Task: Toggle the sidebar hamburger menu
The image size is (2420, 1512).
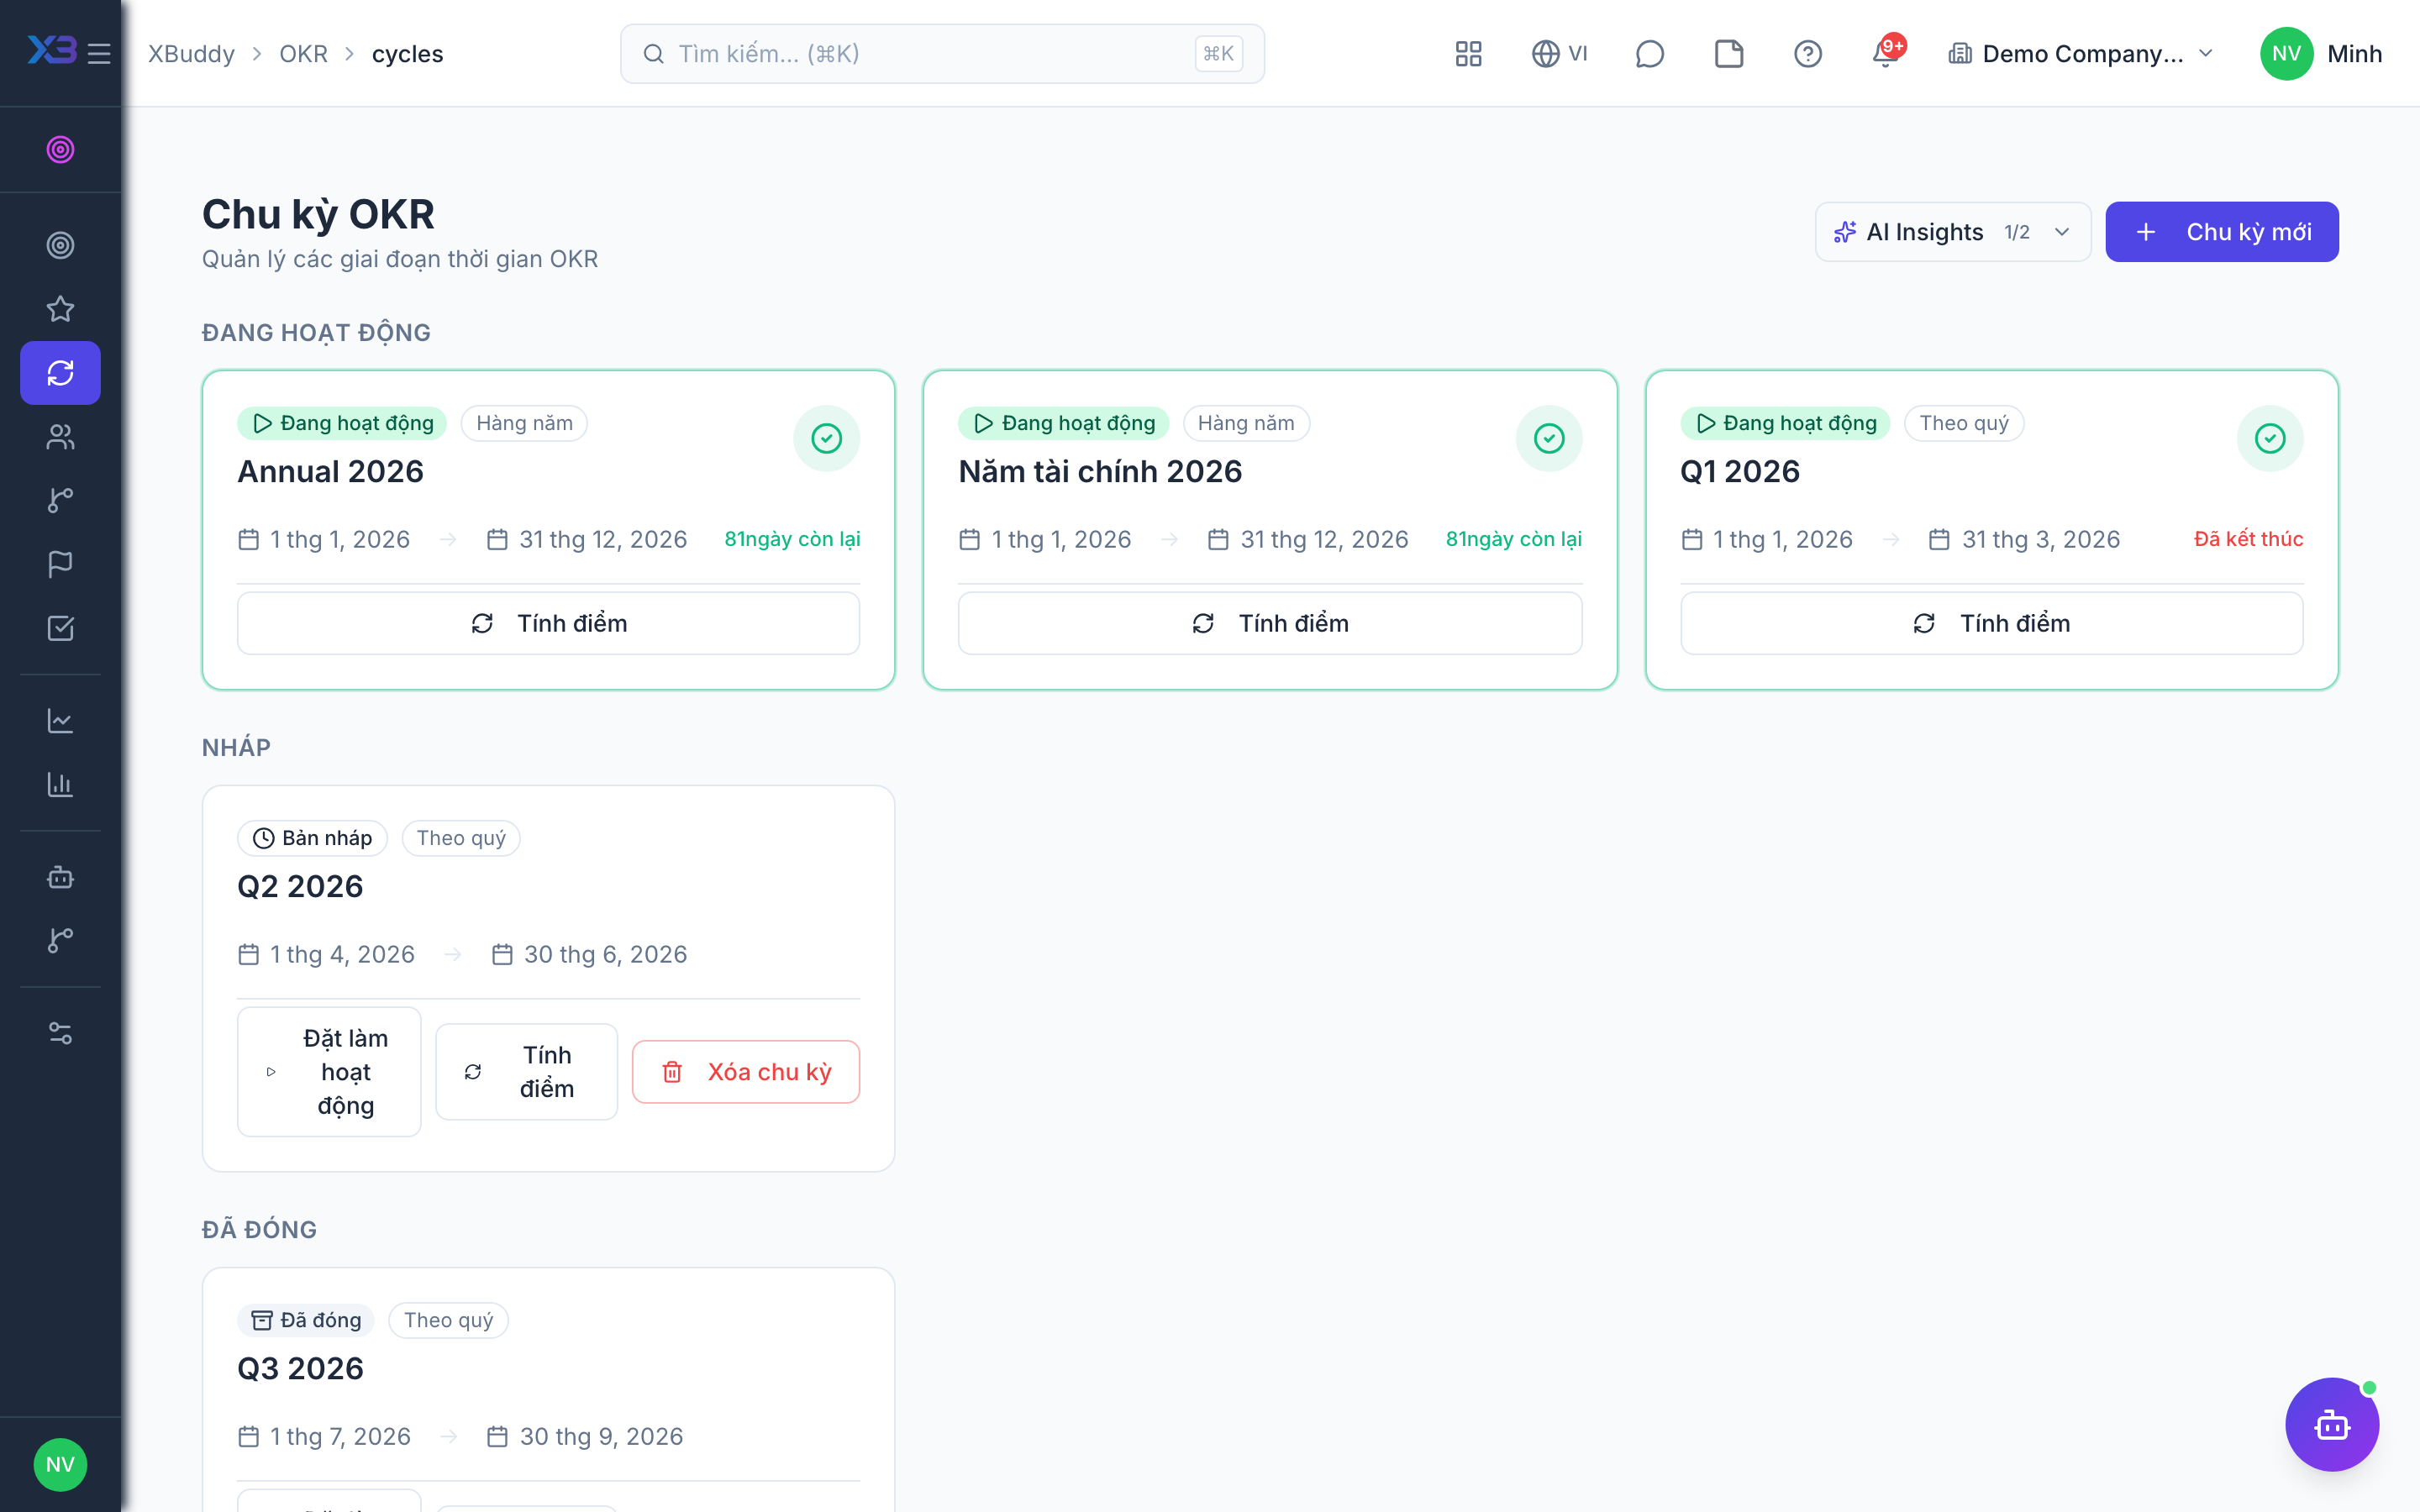Action: [99, 53]
